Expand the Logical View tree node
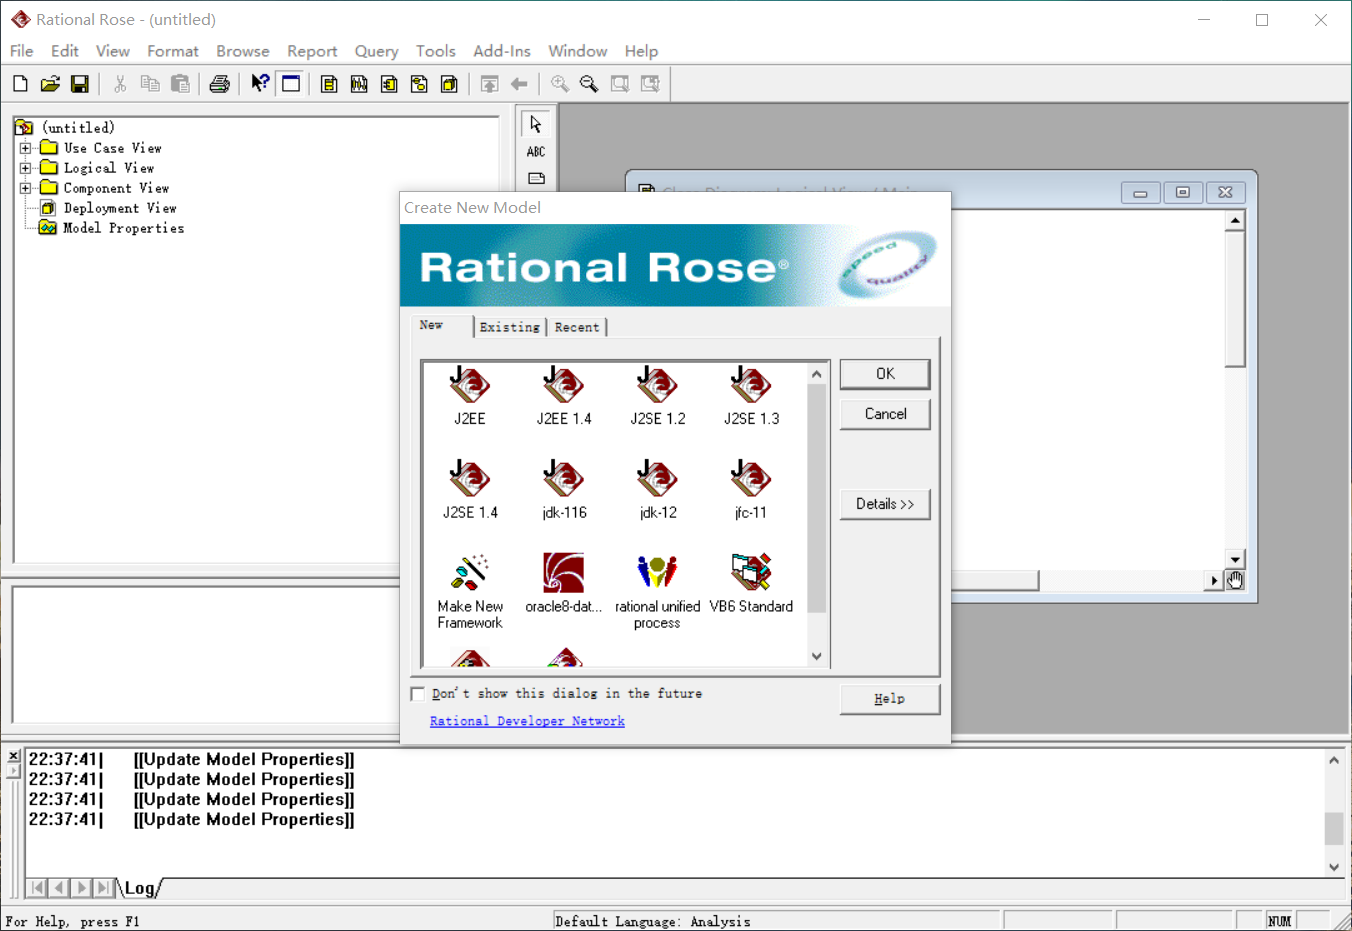 (24, 167)
